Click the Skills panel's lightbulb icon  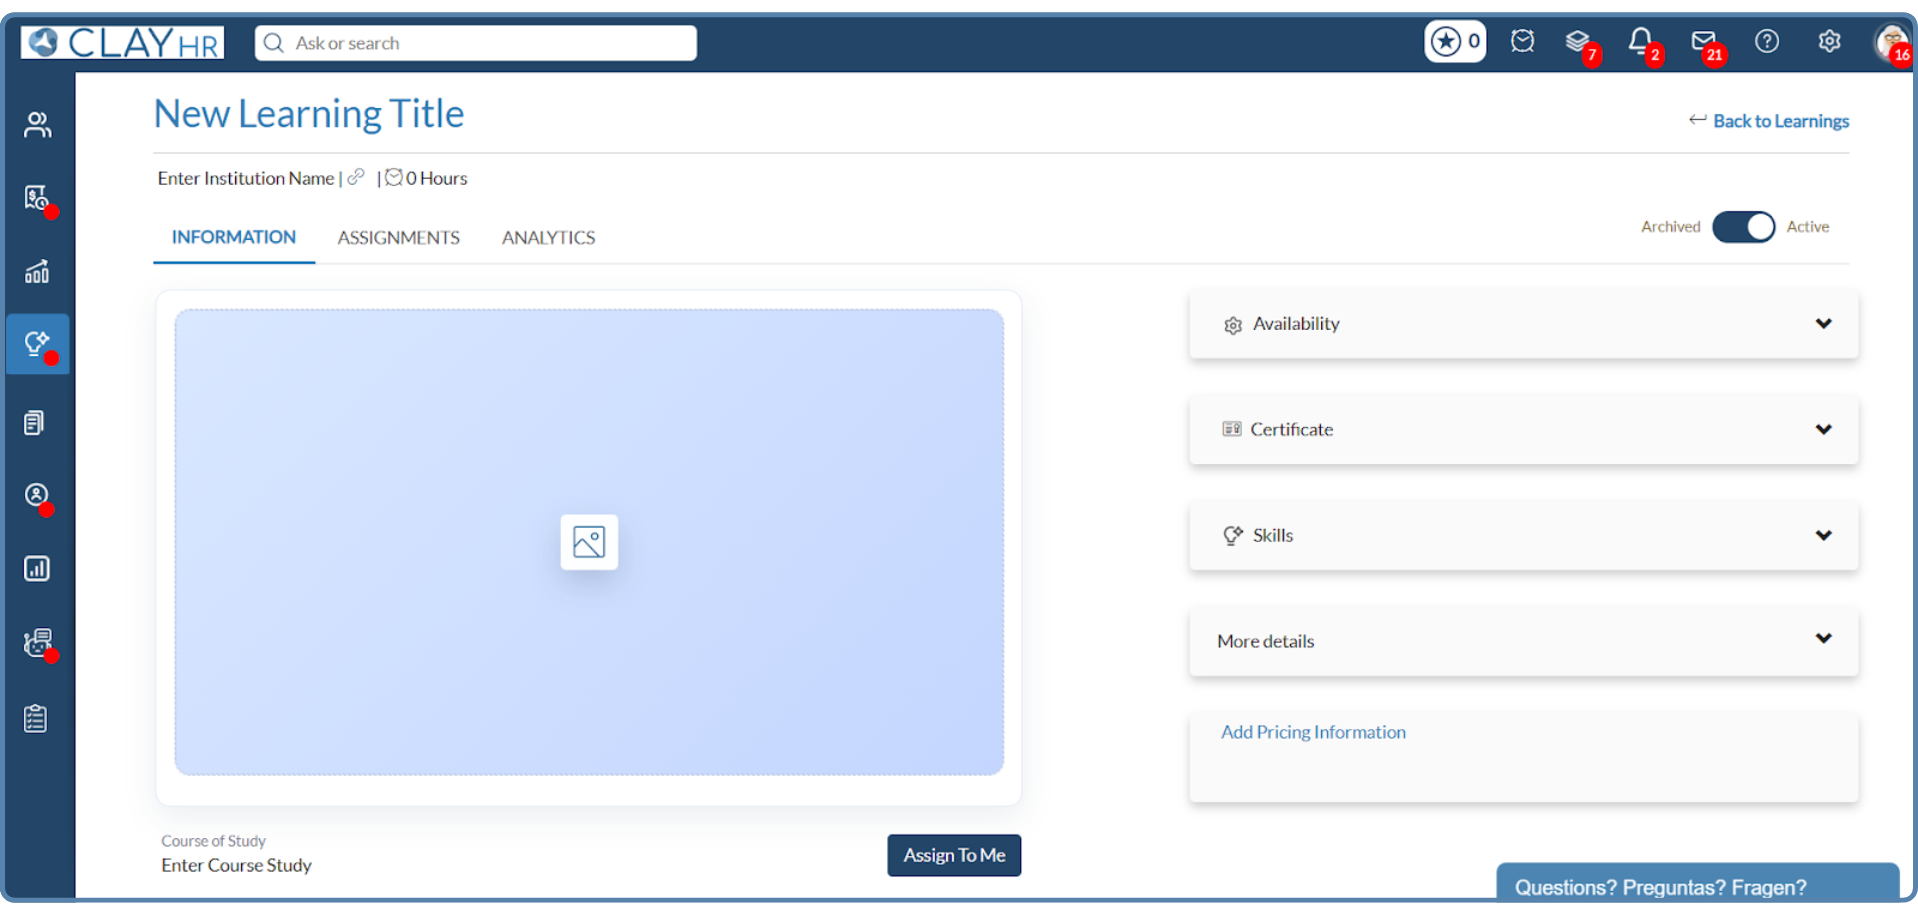coord(1233,535)
